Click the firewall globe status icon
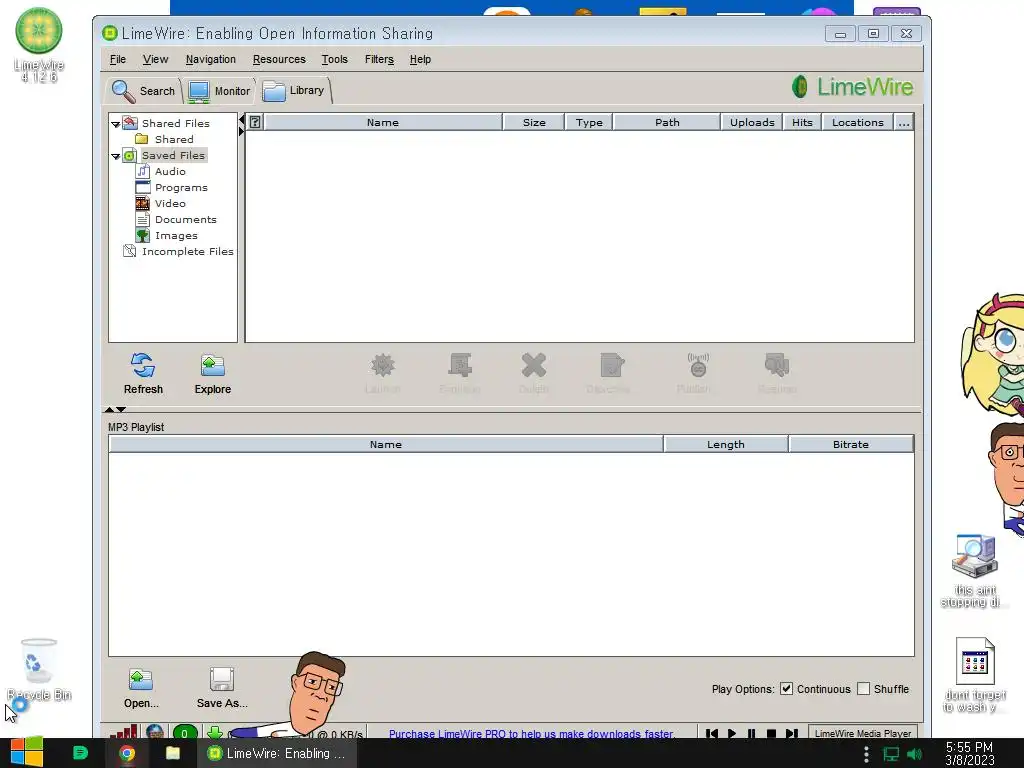Screen dimensions: 1024x768 point(155,732)
